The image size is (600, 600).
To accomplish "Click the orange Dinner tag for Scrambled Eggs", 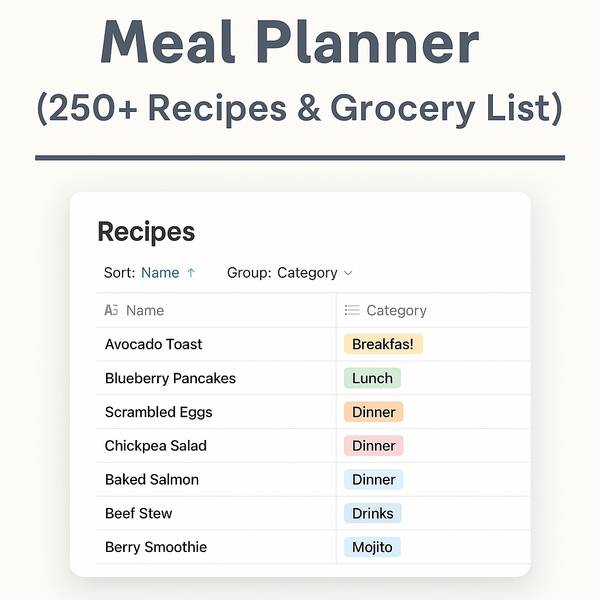I will [x=373, y=412].
